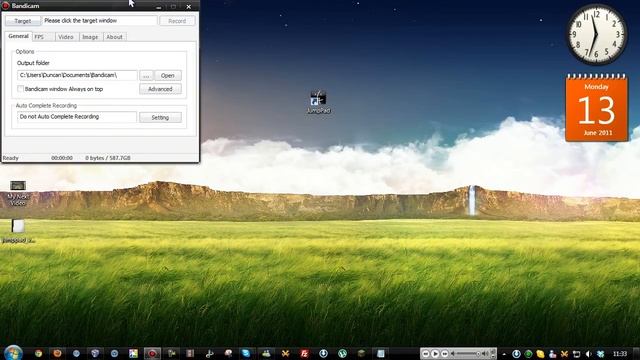The image size is (640, 360).
Task: Switch to the General tab
Action: (19, 36)
